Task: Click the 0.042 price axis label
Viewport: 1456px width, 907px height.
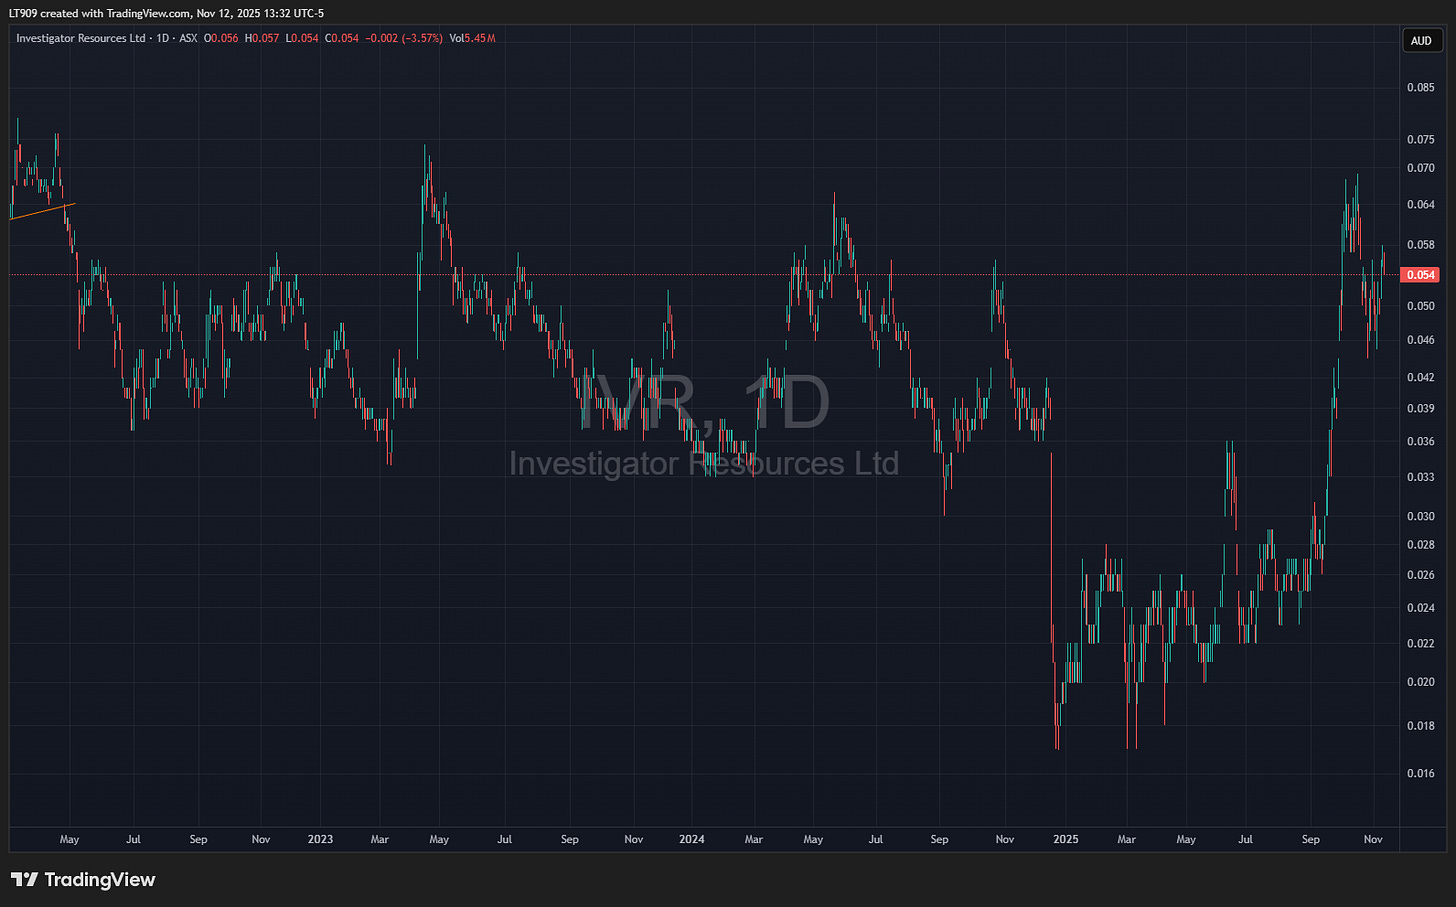Action: pyautogui.click(x=1420, y=377)
